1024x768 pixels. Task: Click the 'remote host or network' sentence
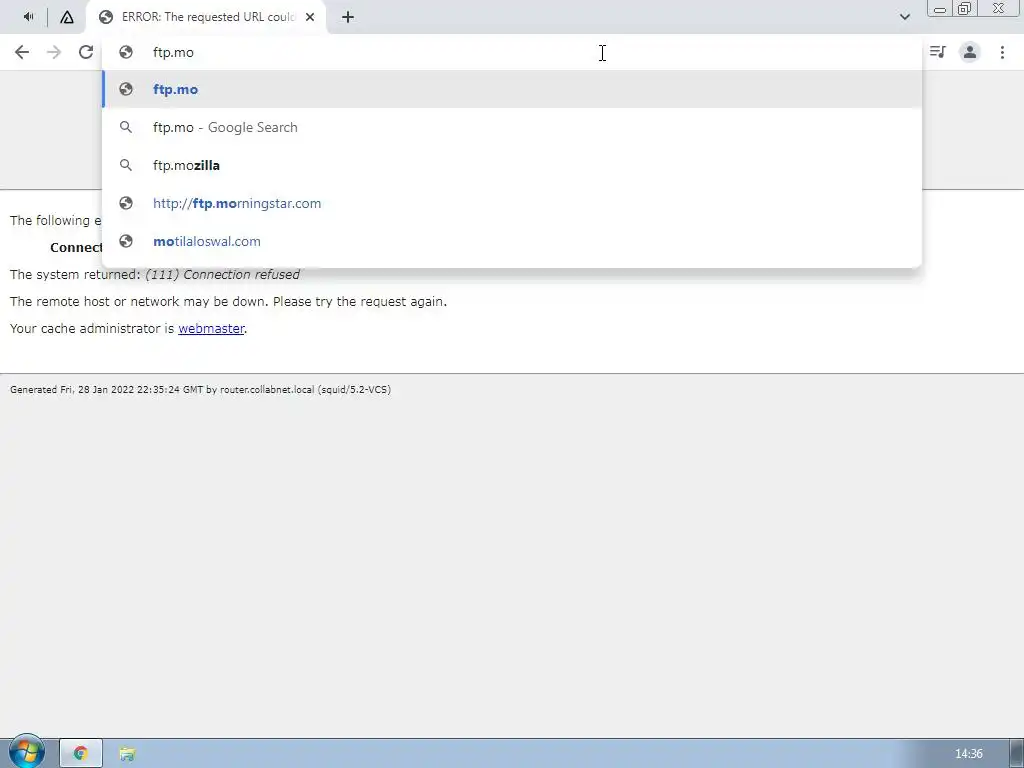click(x=228, y=302)
